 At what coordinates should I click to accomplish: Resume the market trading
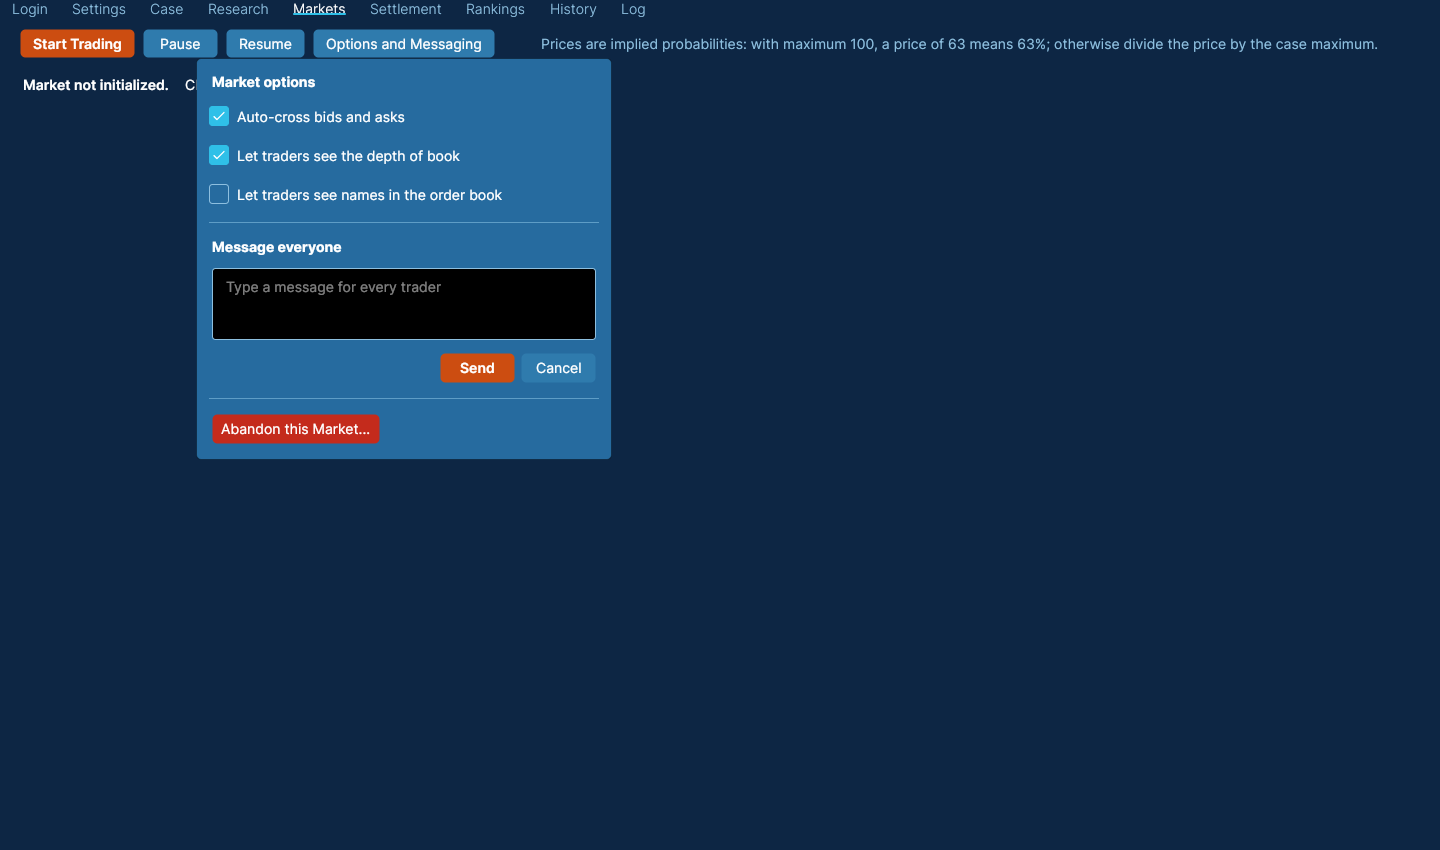(265, 44)
